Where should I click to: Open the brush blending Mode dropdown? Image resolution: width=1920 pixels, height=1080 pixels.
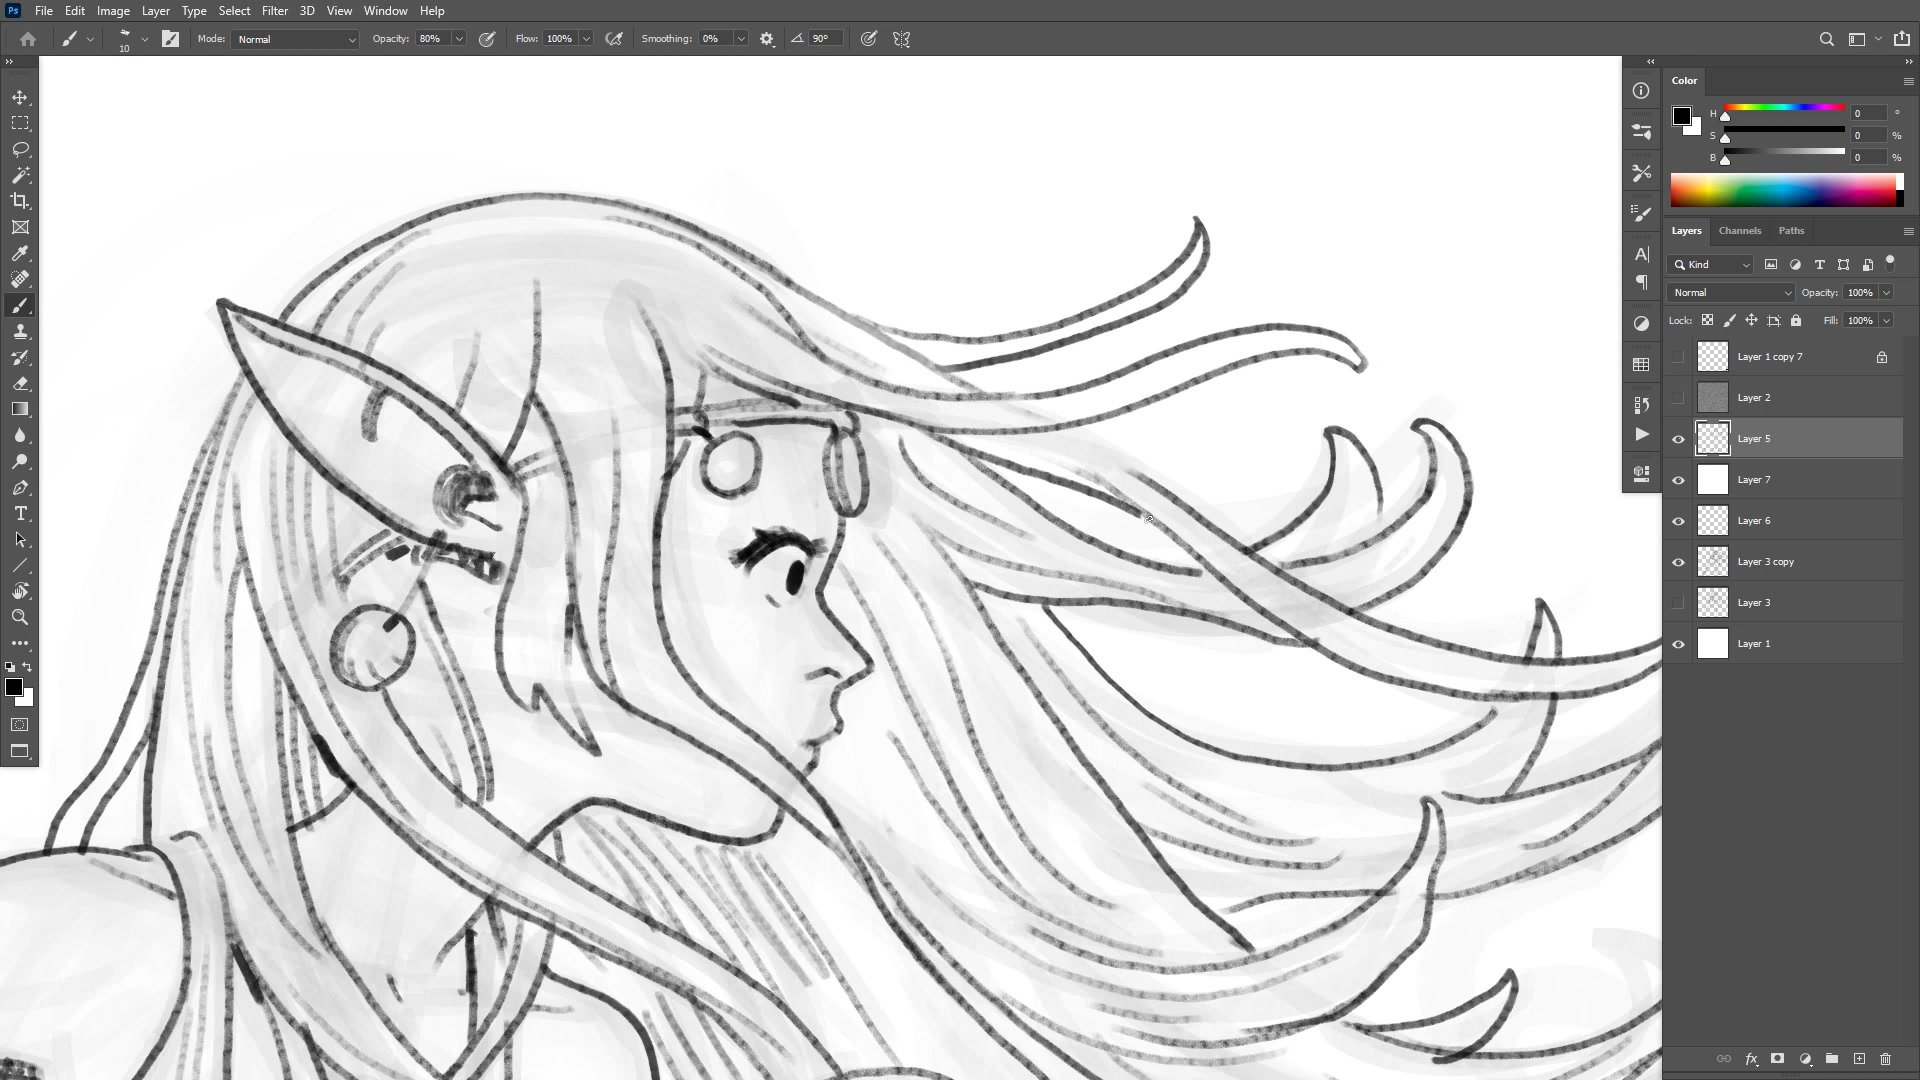(295, 39)
